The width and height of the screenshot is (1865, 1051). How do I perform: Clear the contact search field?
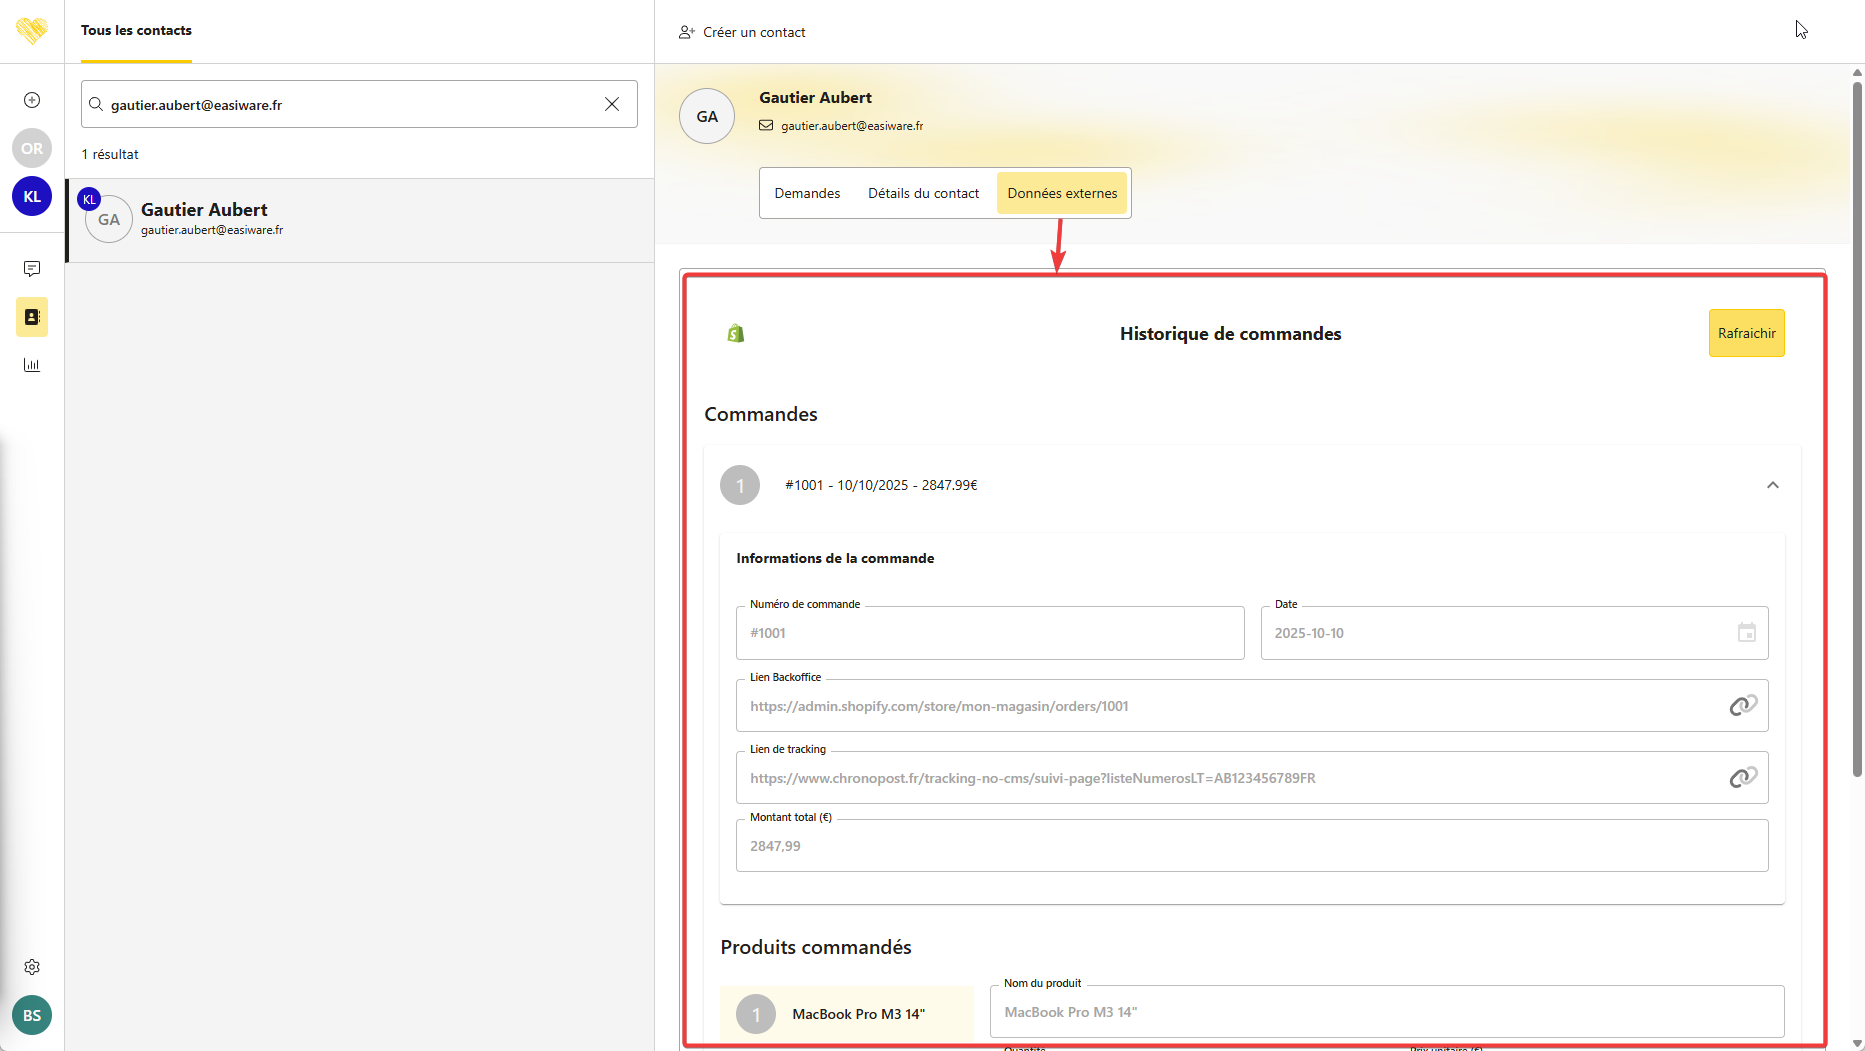click(612, 105)
